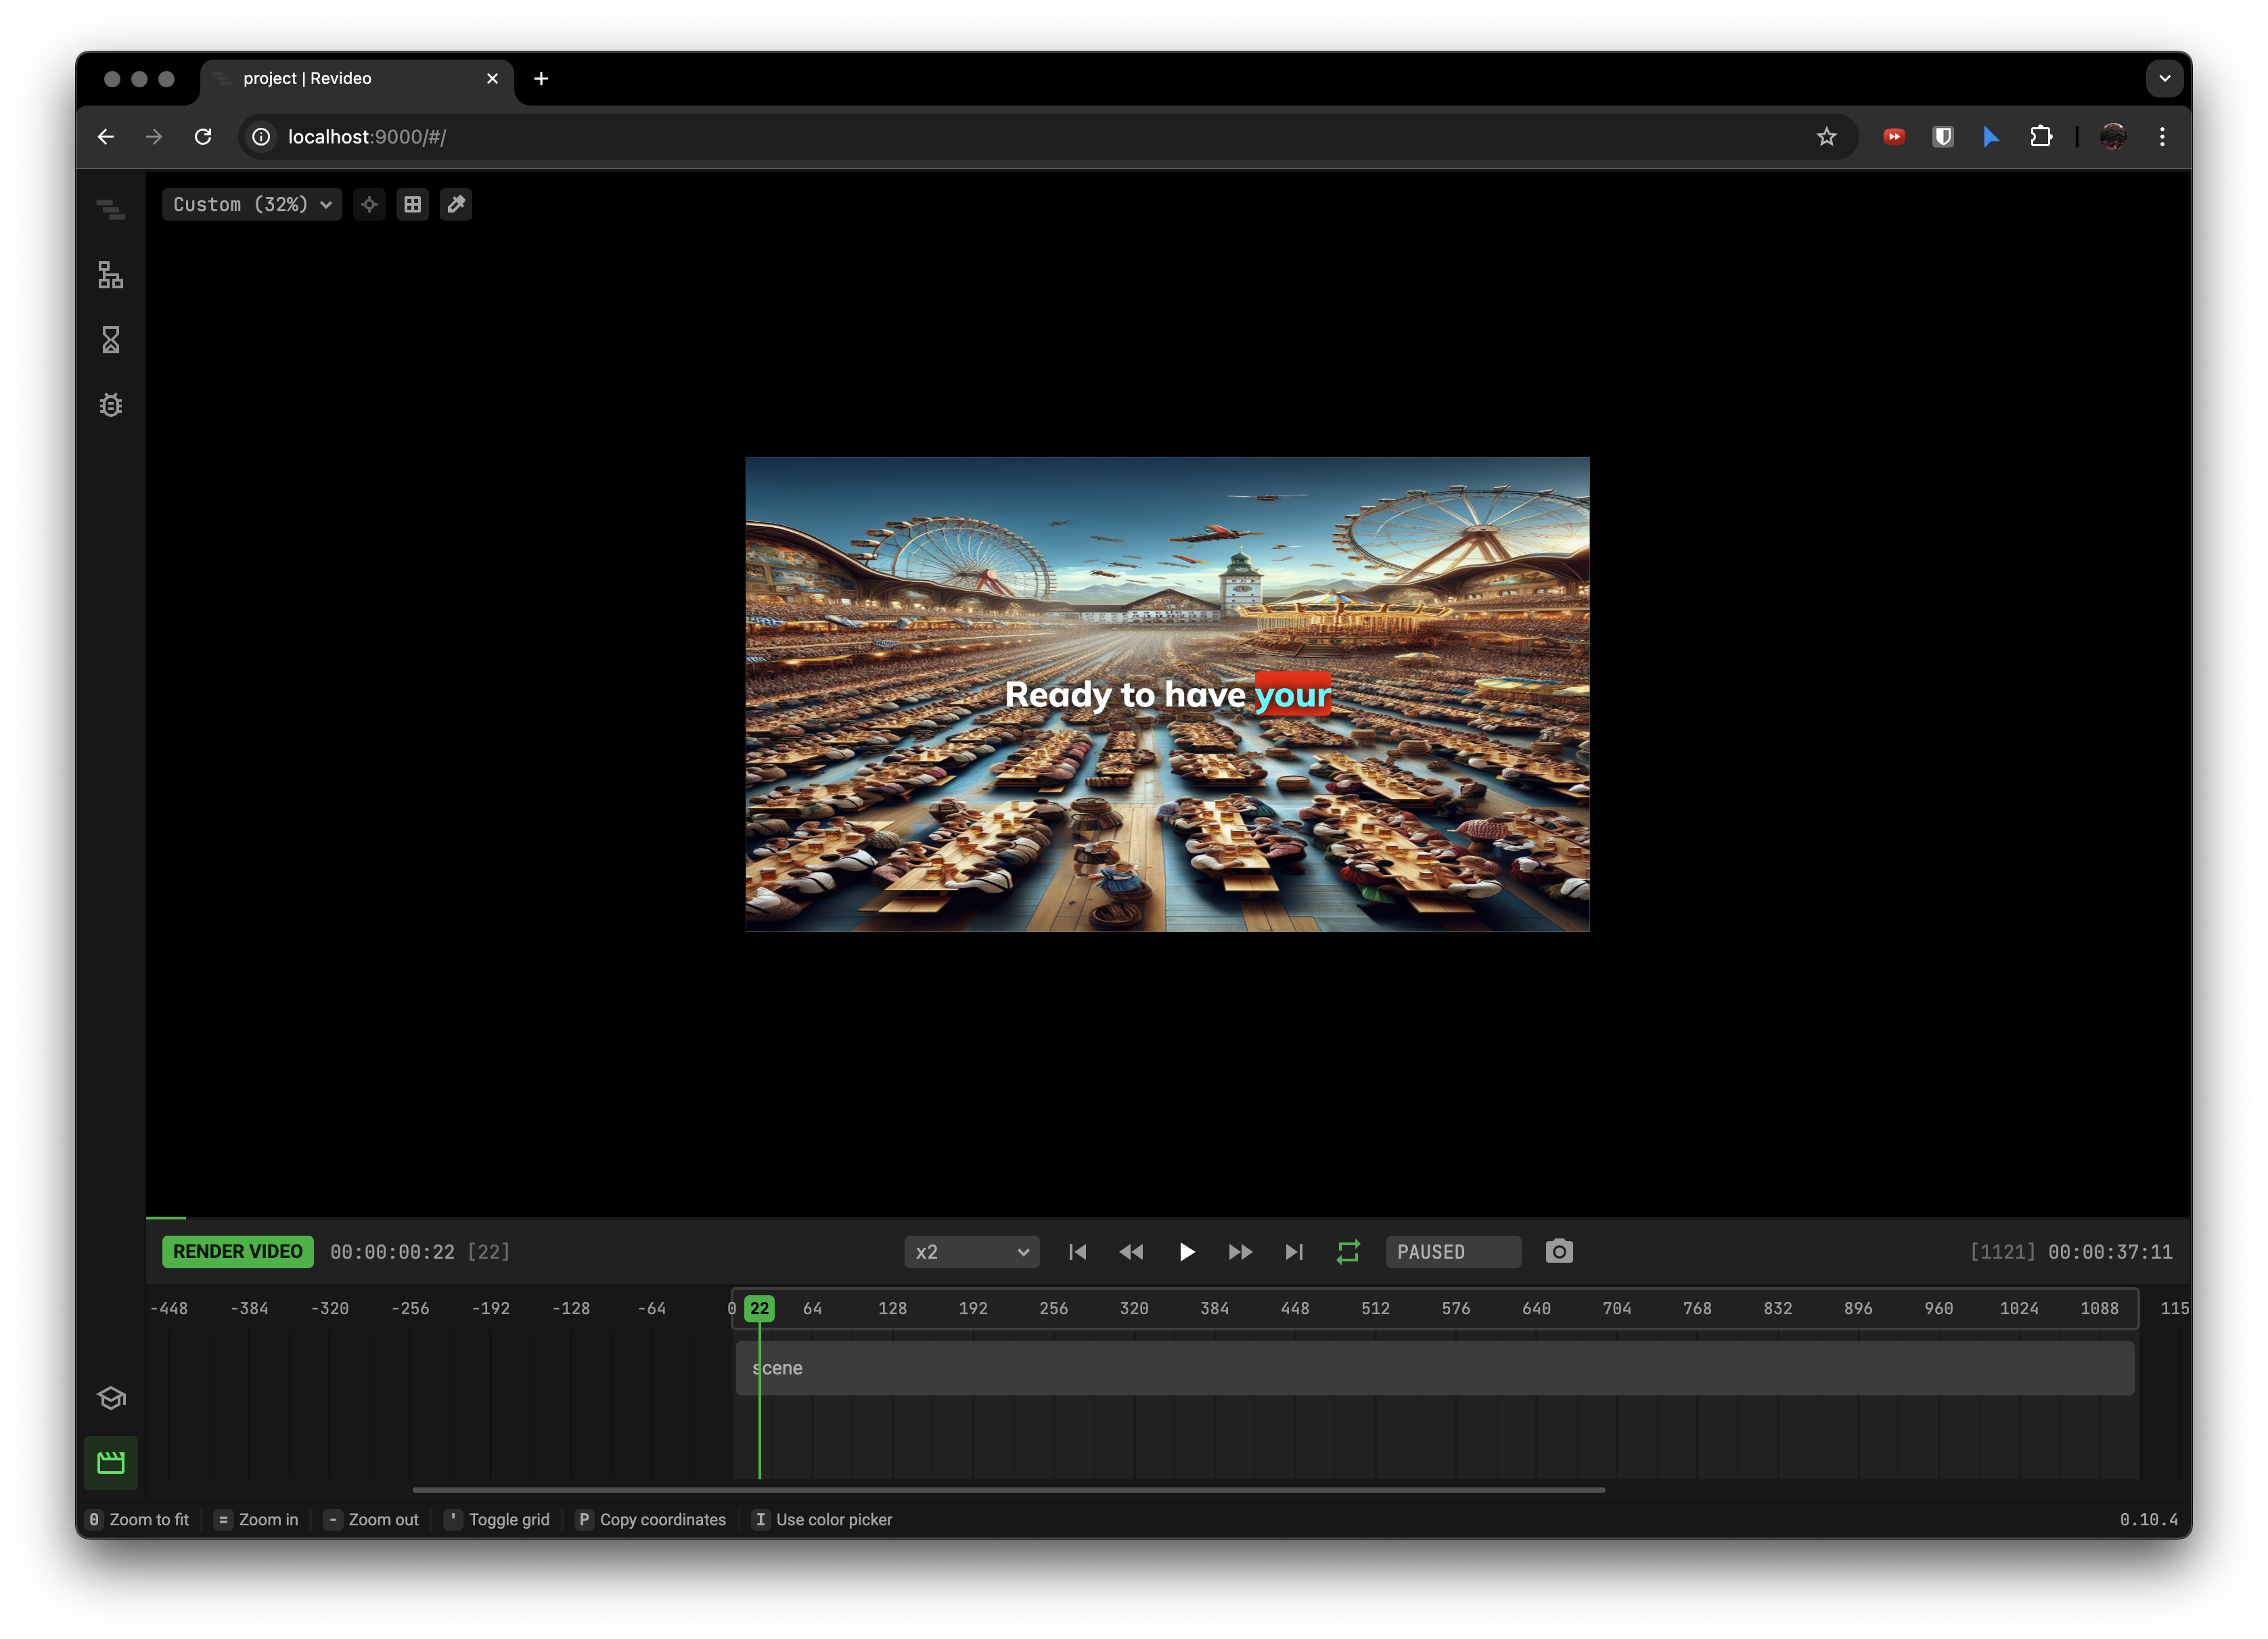2268x1639 pixels.
Task: Open the x2 playback speed dropdown
Action: (971, 1251)
